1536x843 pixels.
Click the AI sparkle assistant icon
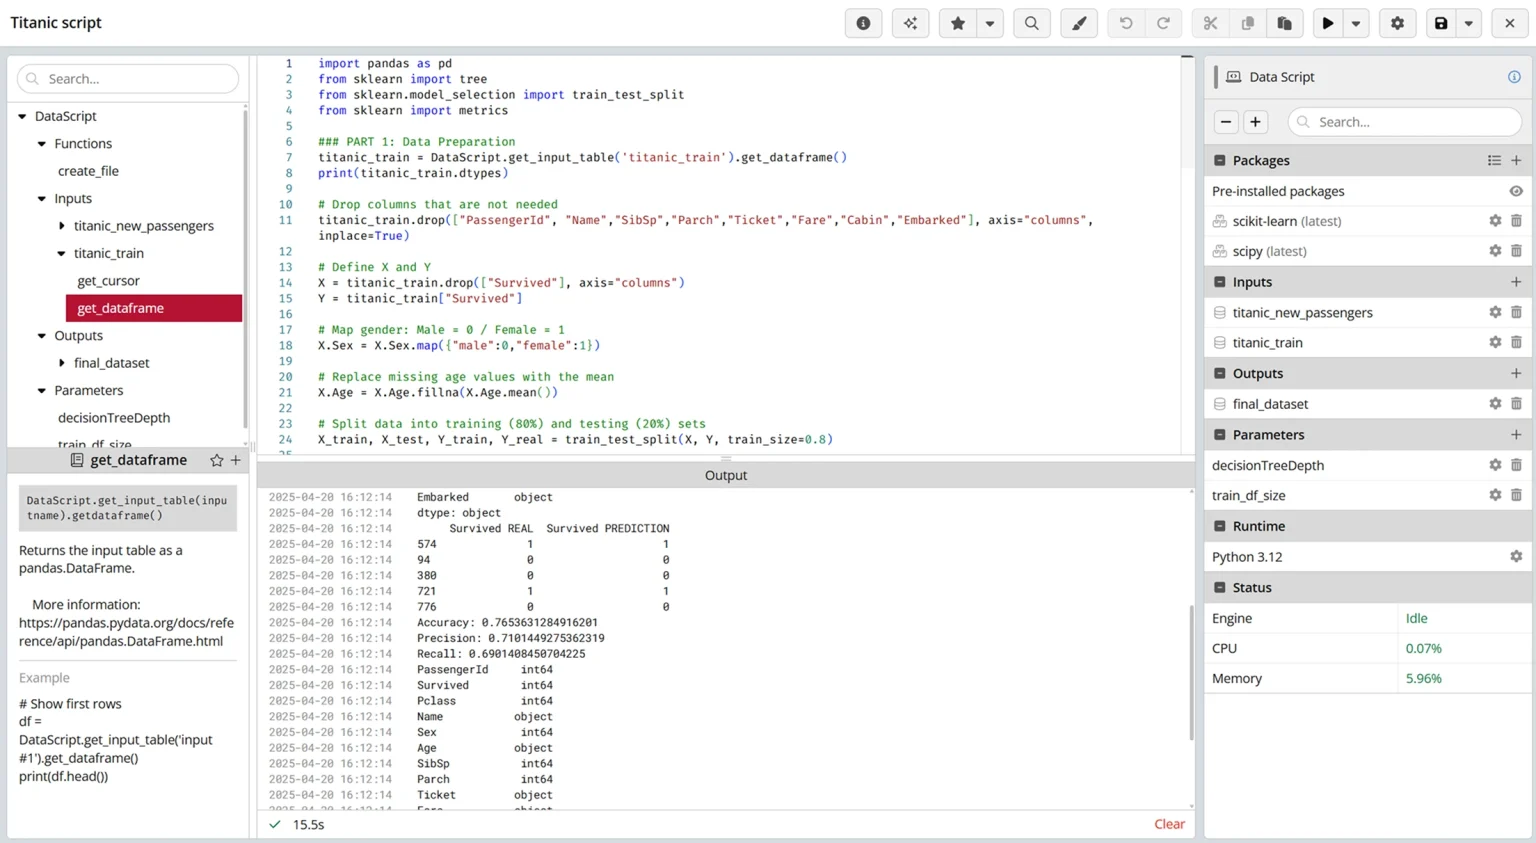pyautogui.click(x=910, y=23)
